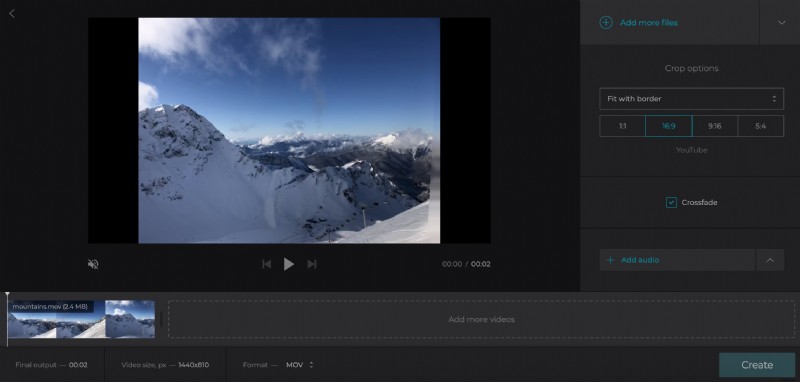The width and height of the screenshot is (800, 382).
Task: Skip to the previous clip
Action: click(266, 264)
